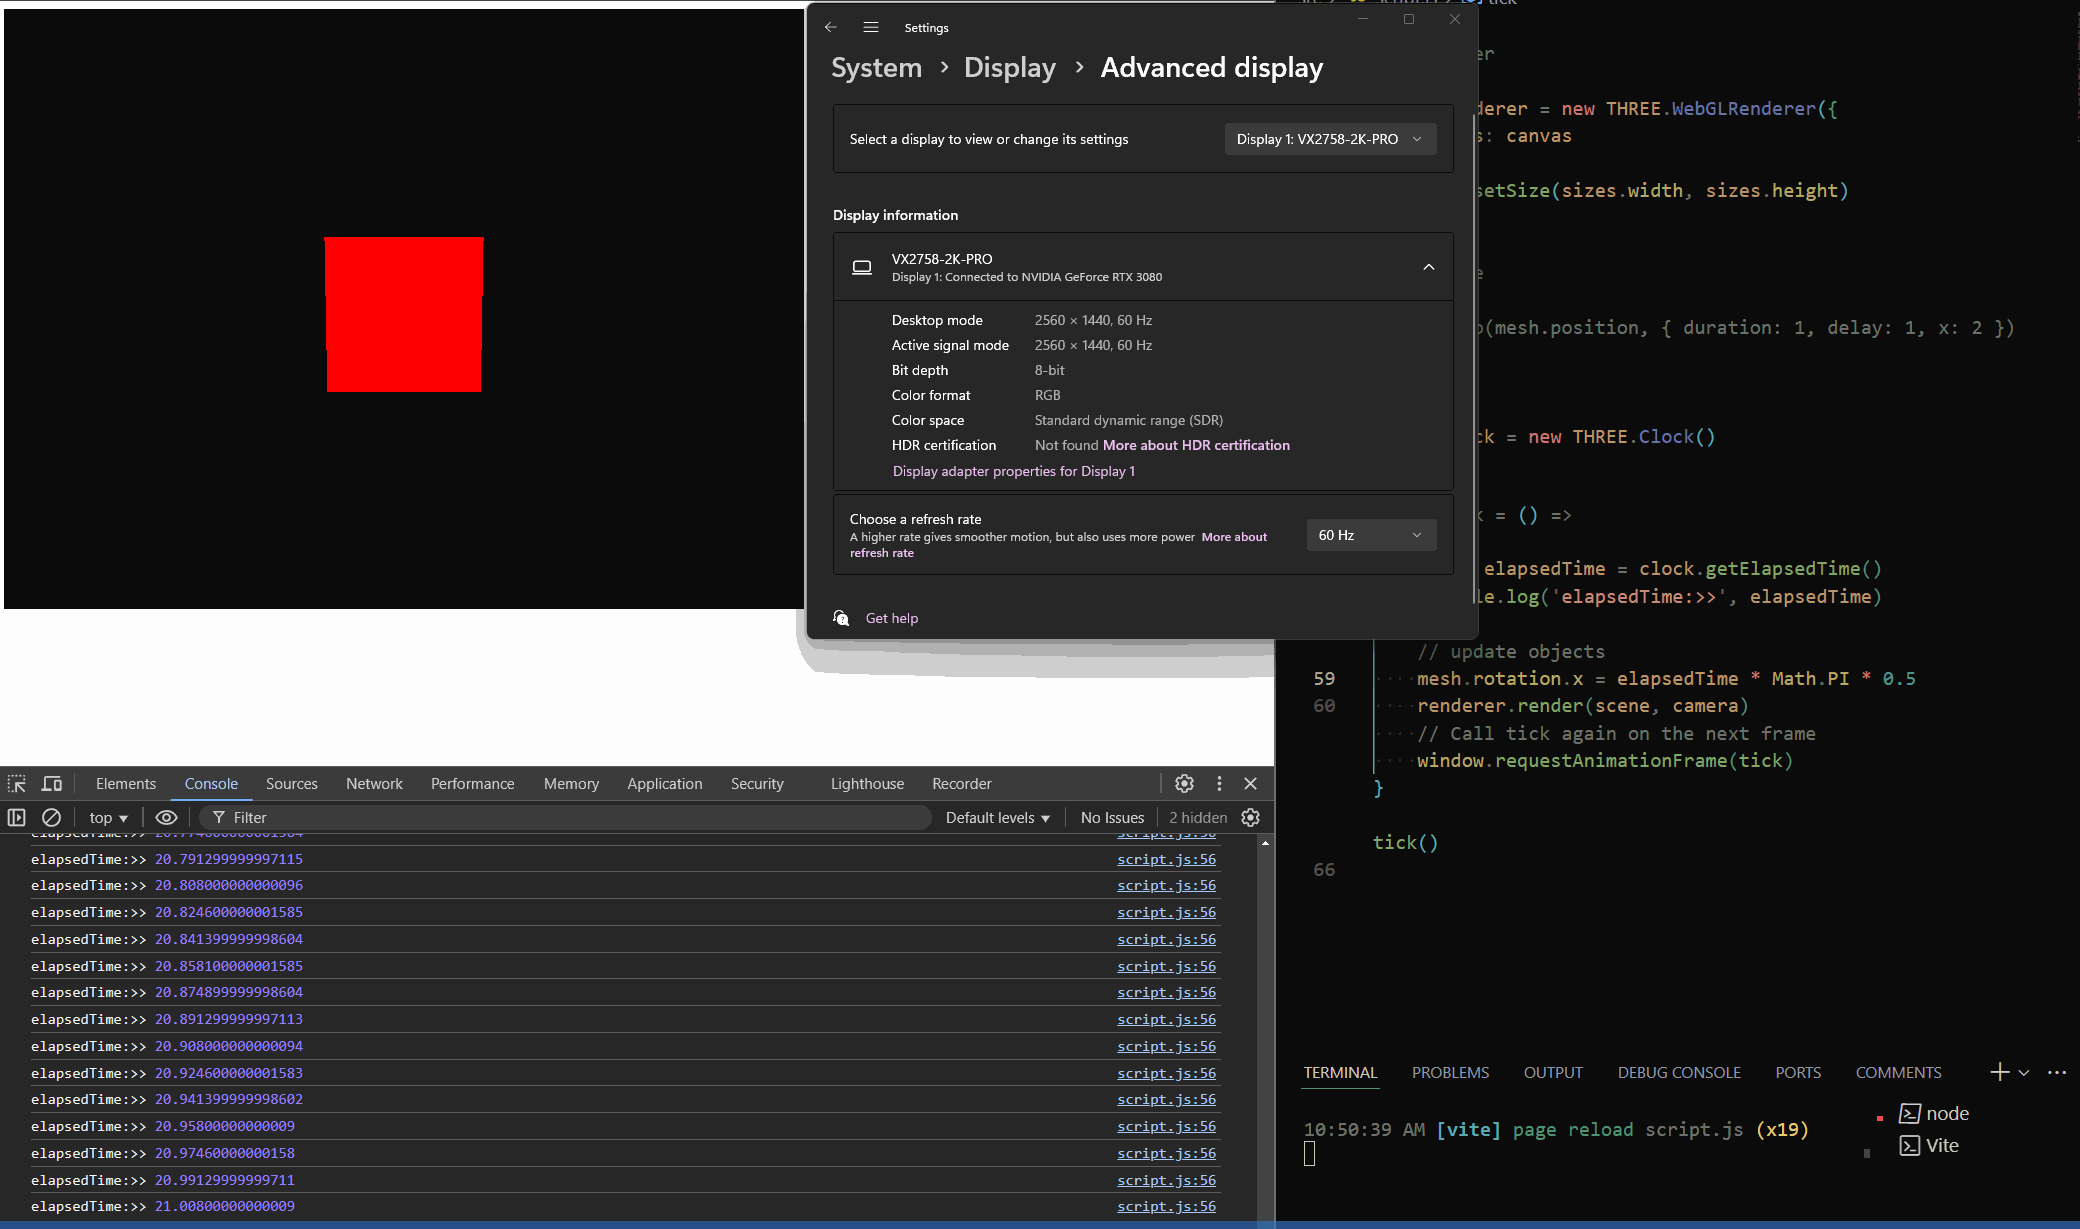Viewport: 2080px width, 1229px height.
Task: Open the Display 1 selection dropdown
Action: coord(1329,139)
